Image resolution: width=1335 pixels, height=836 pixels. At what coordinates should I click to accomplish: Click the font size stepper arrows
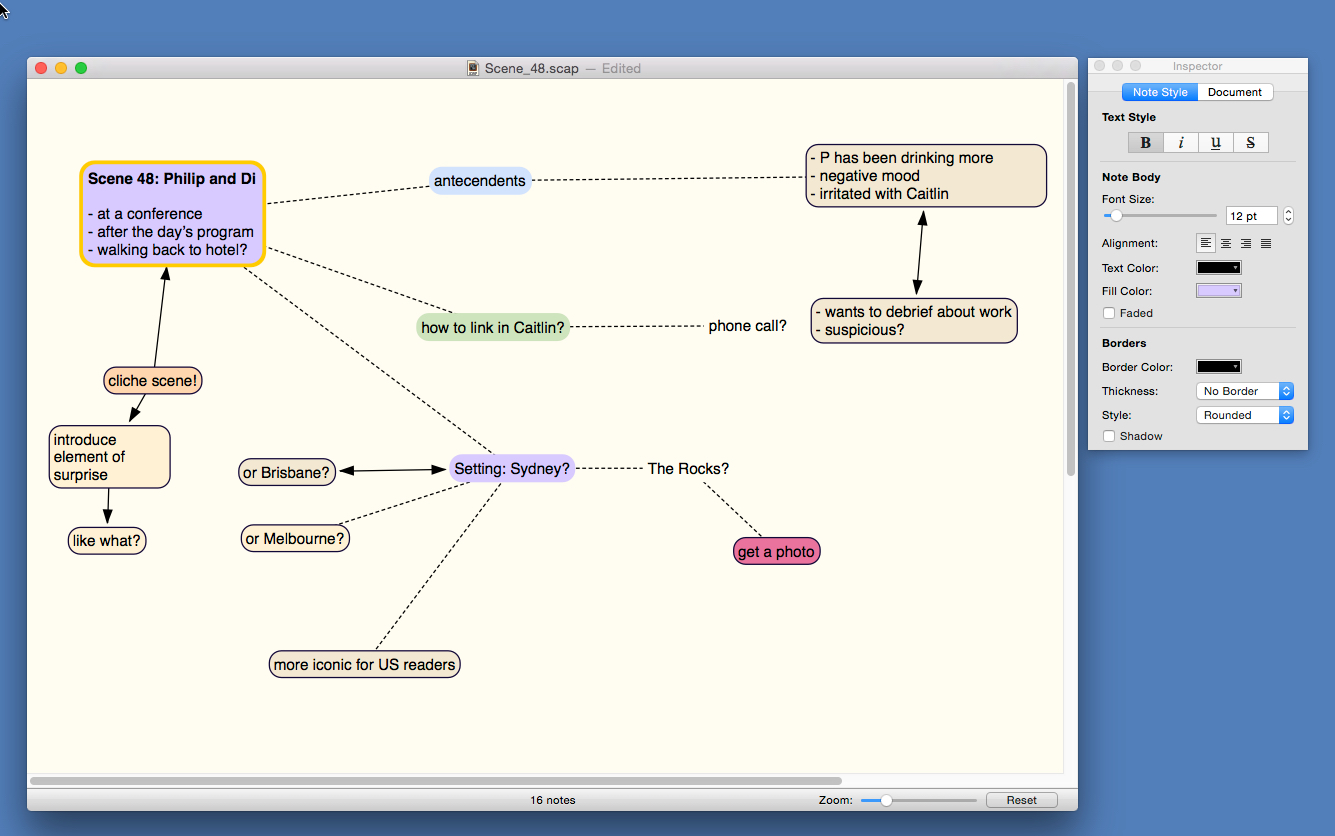1288,216
